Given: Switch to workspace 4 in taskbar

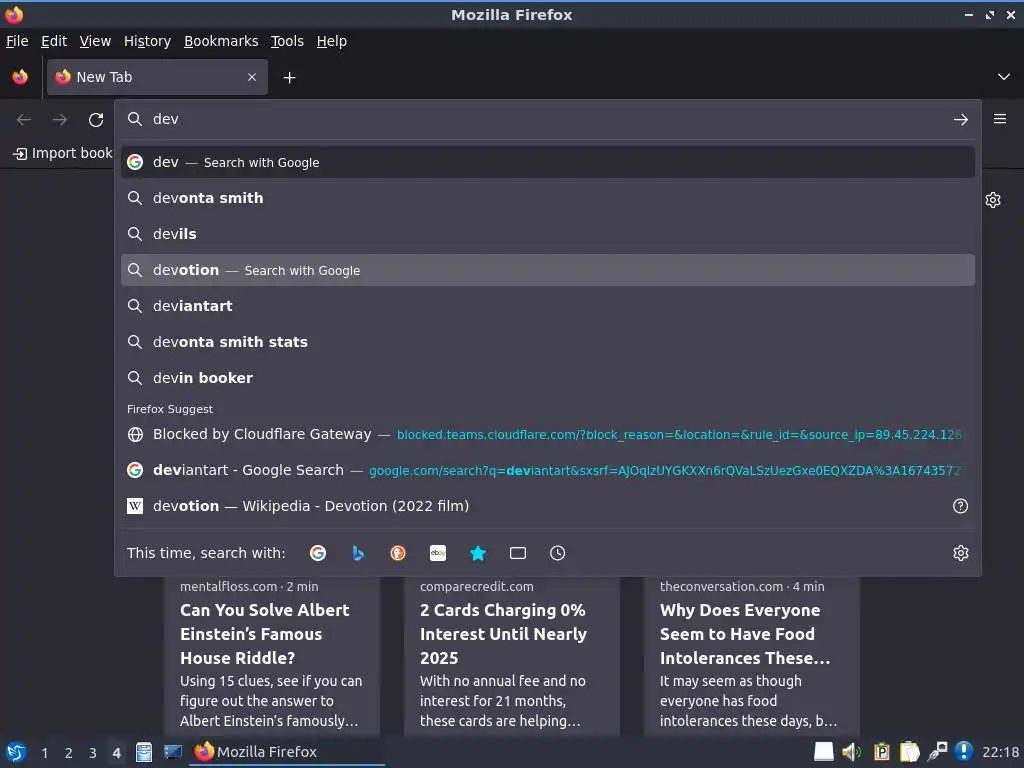Looking at the screenshot, I should [116, 753].
